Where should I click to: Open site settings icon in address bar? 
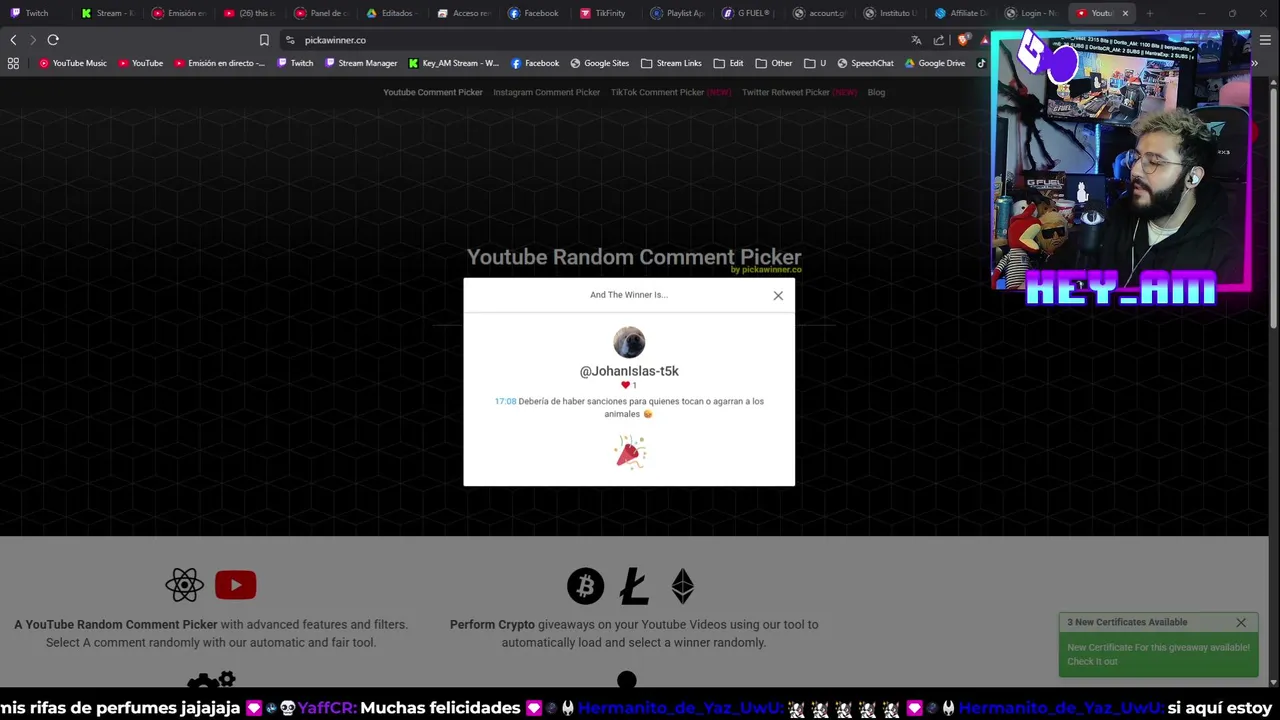(290, 40)
